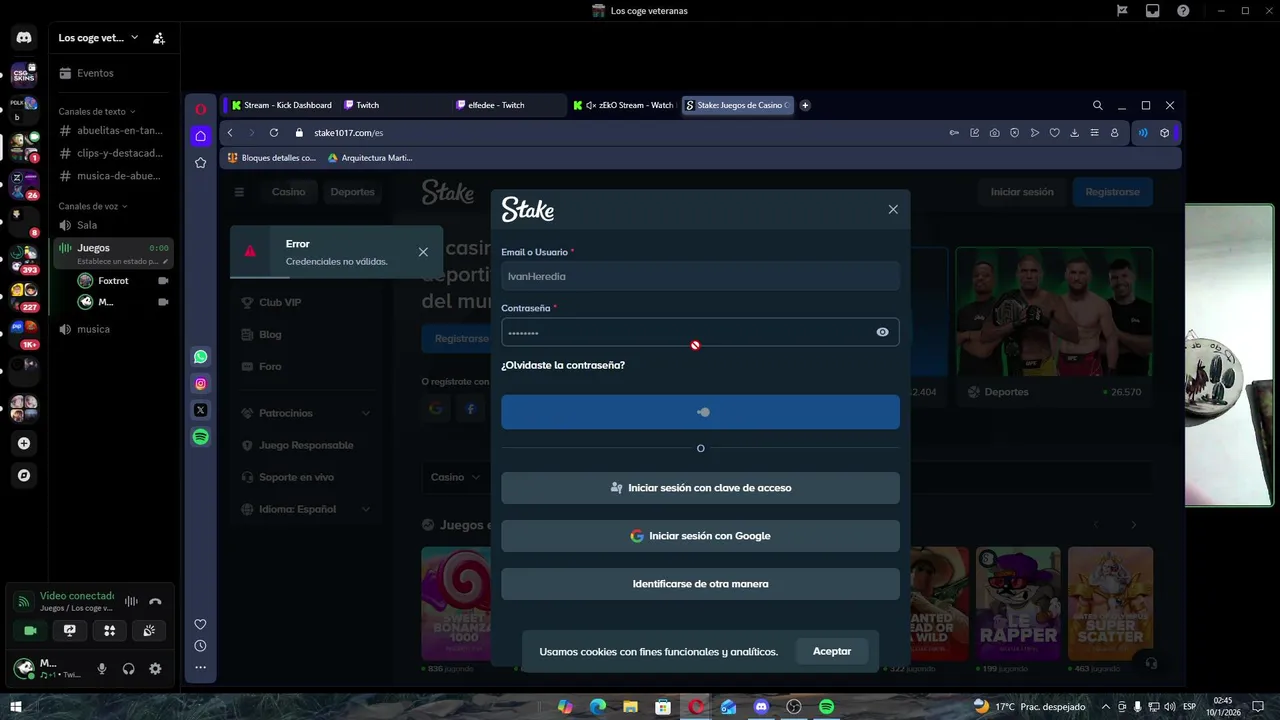Collapse Canales de voz category

point(93,206)
